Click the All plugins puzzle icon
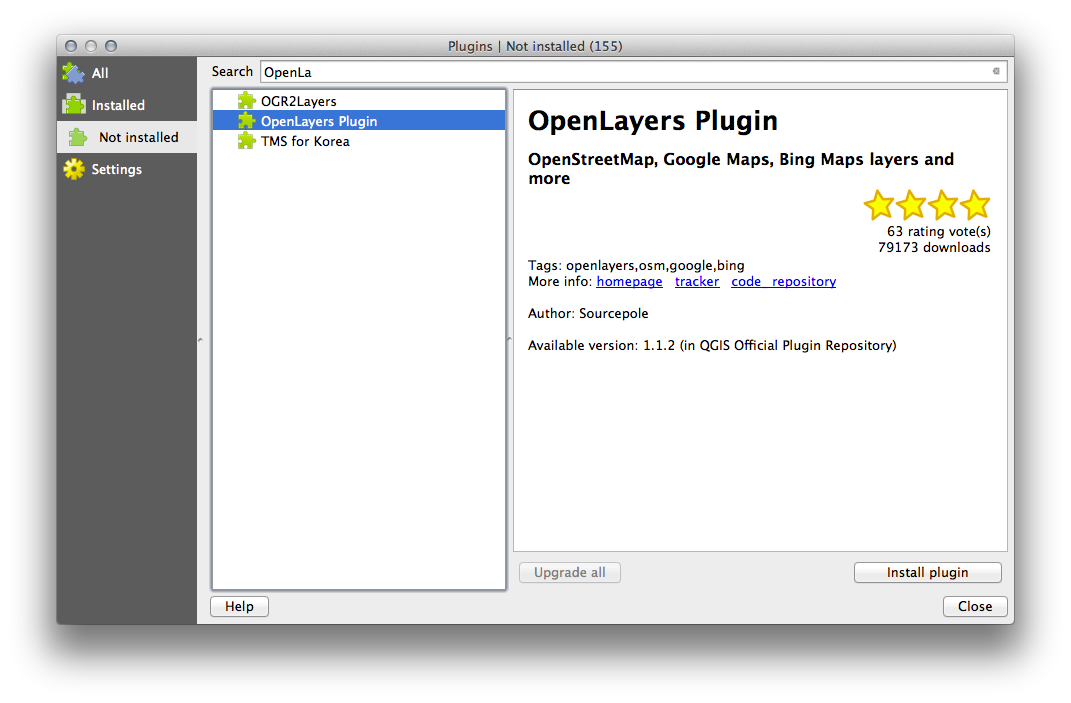Image resolution: width=1071 pixels, height=703 pixels. 74,73
